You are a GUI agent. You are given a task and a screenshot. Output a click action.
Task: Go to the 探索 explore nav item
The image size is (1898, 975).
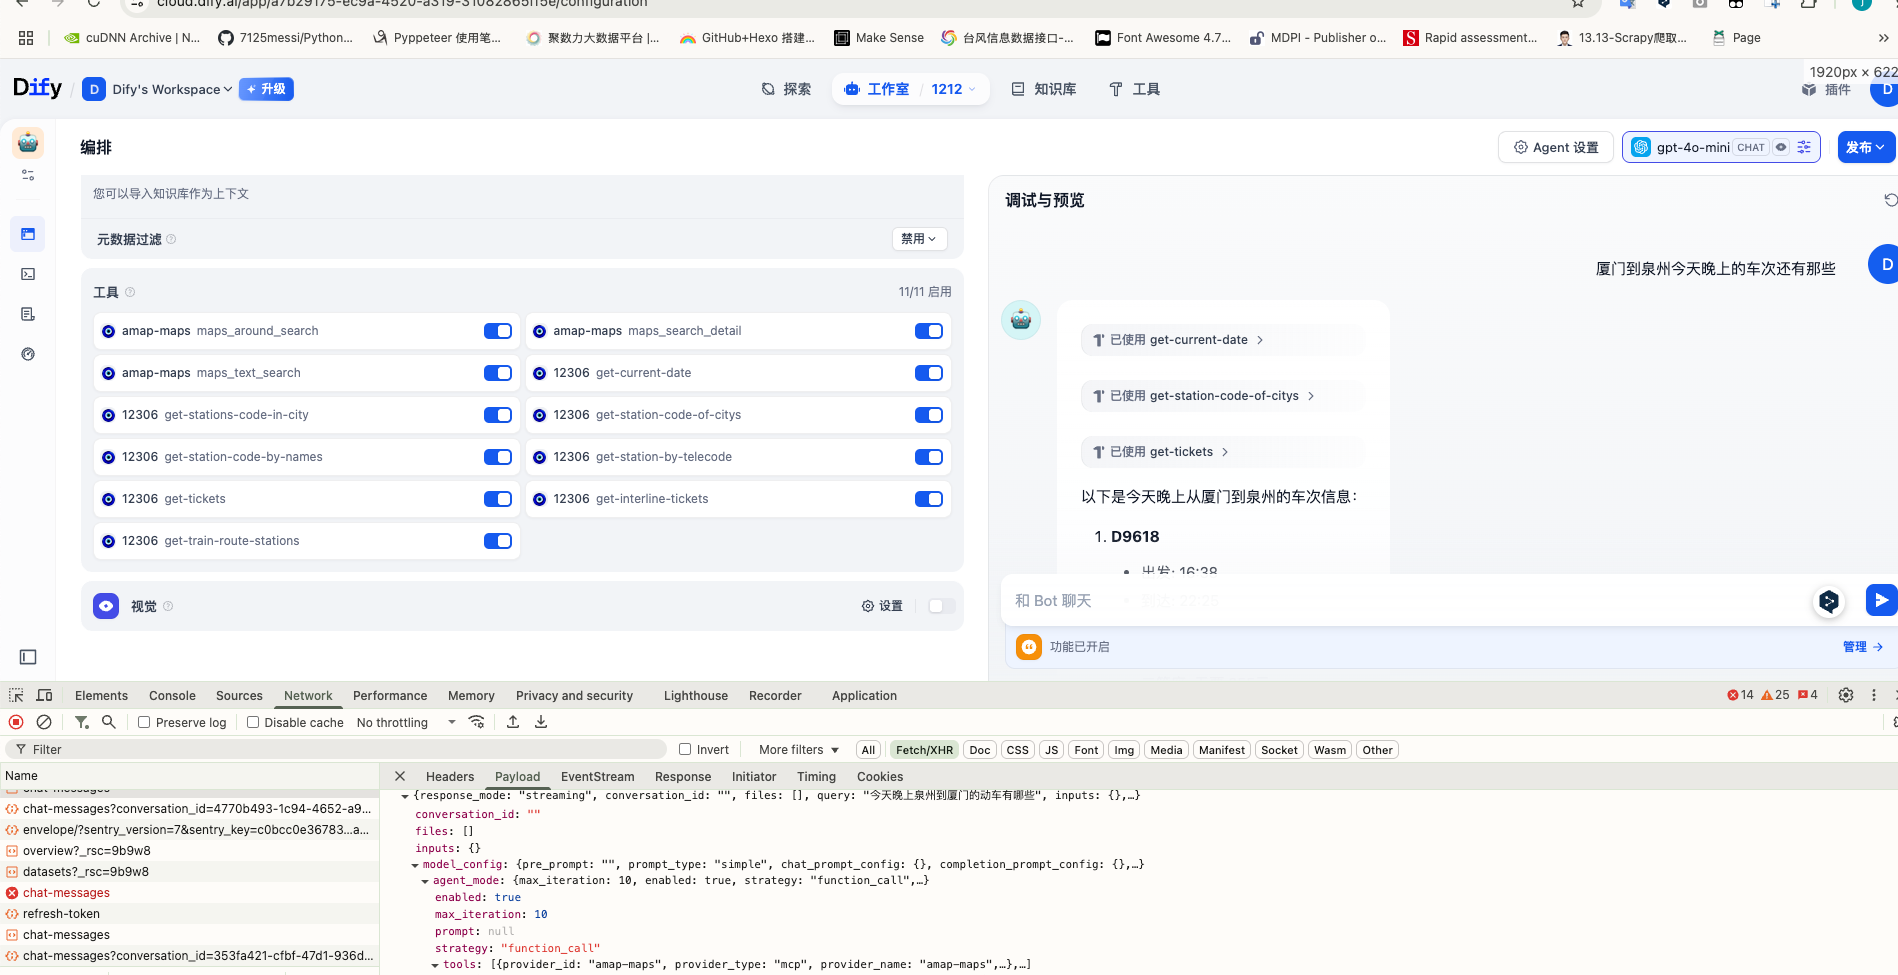pos(786,89)
